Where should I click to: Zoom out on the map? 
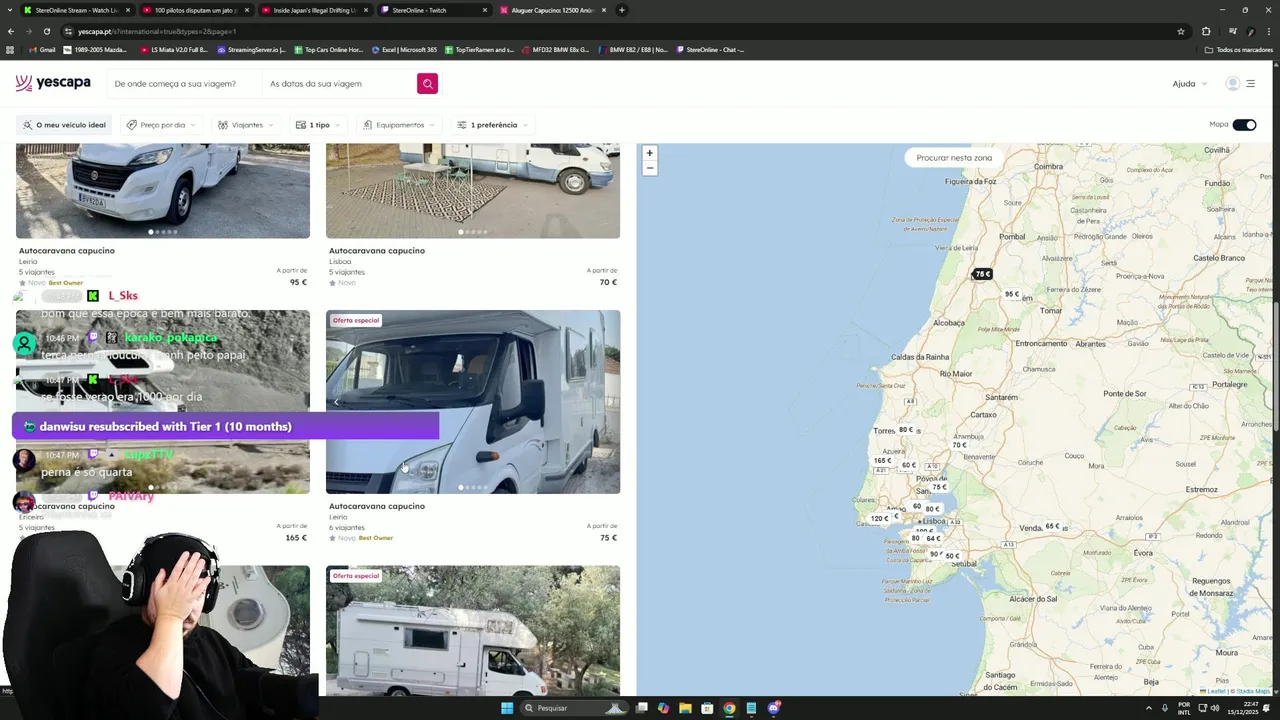[x=649, y=168]
